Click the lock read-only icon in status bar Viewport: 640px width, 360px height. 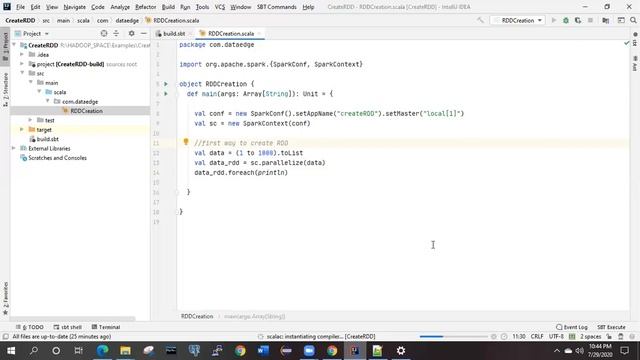tap(609, 337)
